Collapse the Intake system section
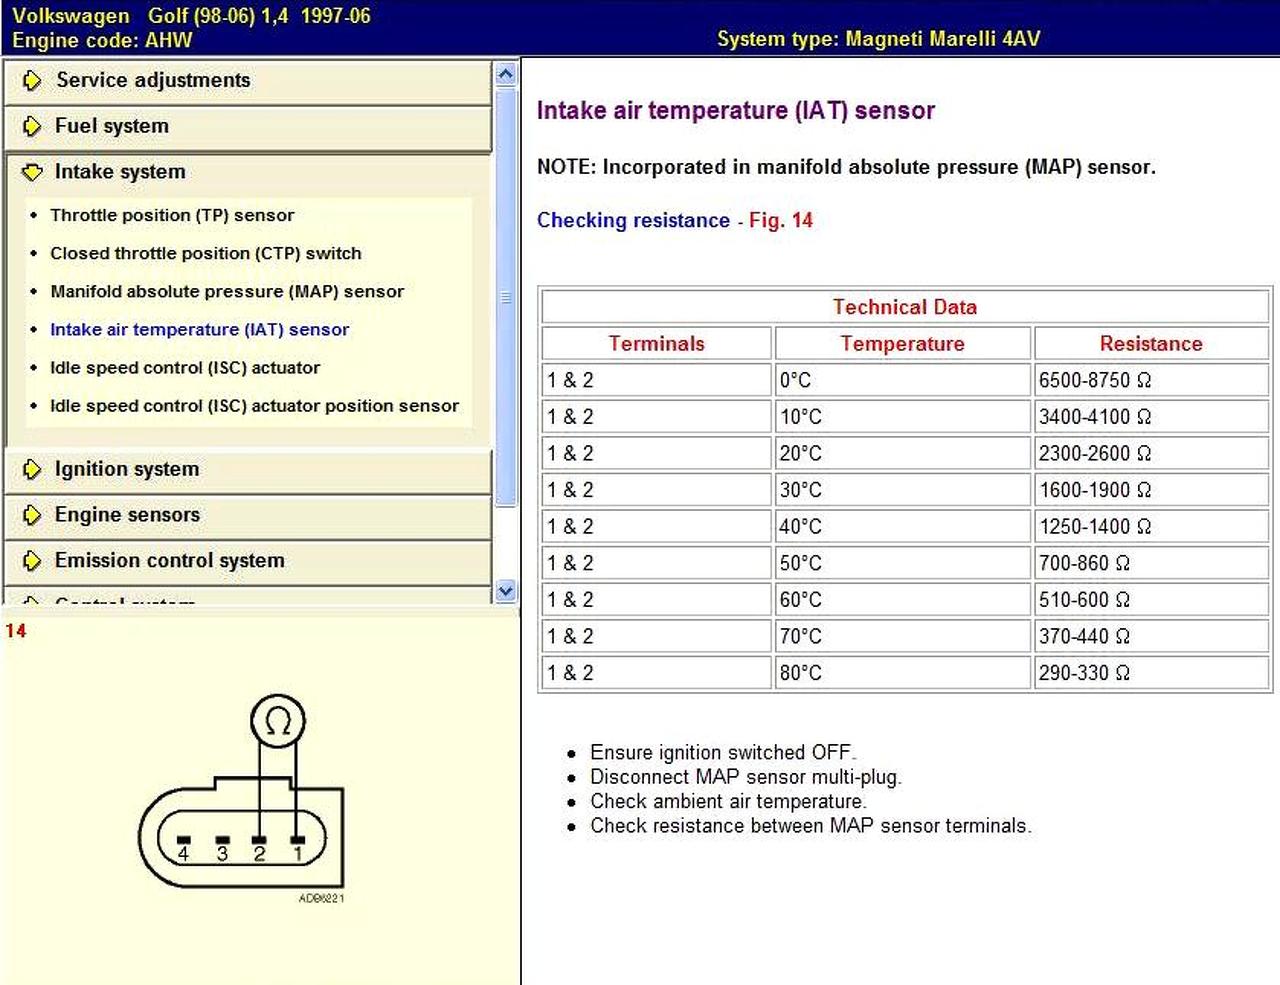1280x985 pixels. [248, 173]
